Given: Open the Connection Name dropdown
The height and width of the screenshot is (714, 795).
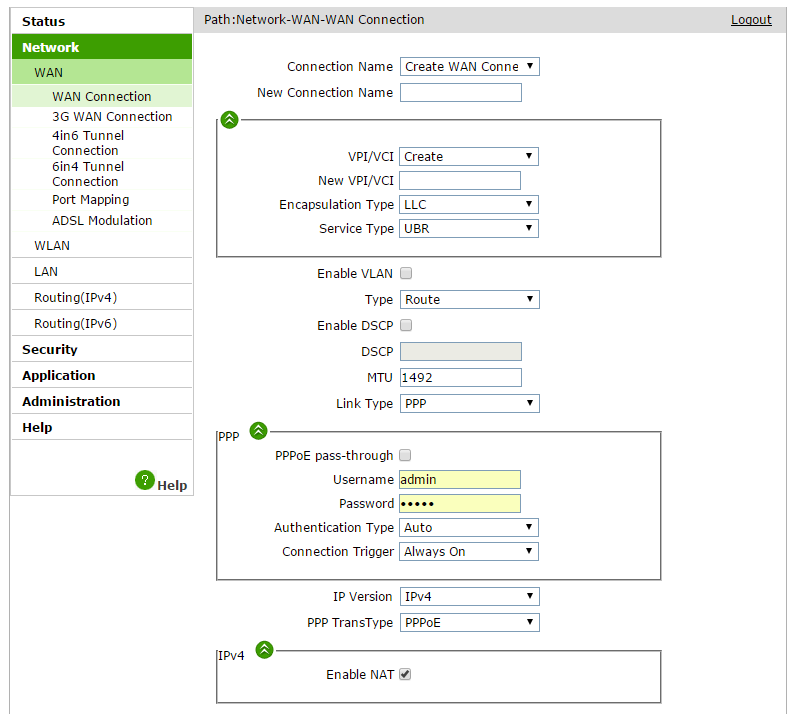Looking at the screenshot, I should 469,67.
